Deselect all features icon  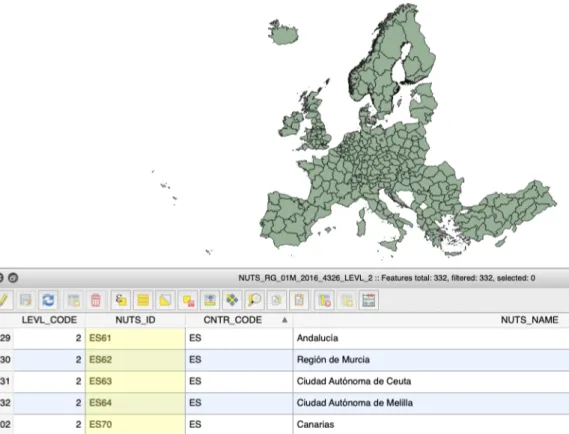pos(188,300)
